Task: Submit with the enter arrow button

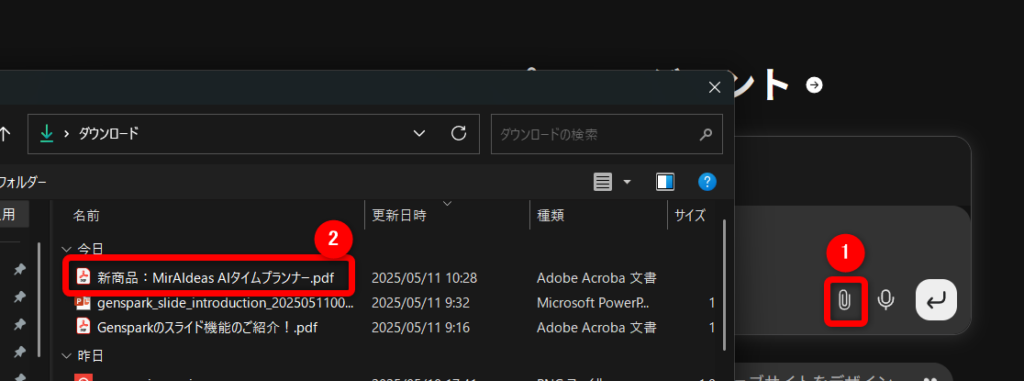Action: tap(936, 300)
